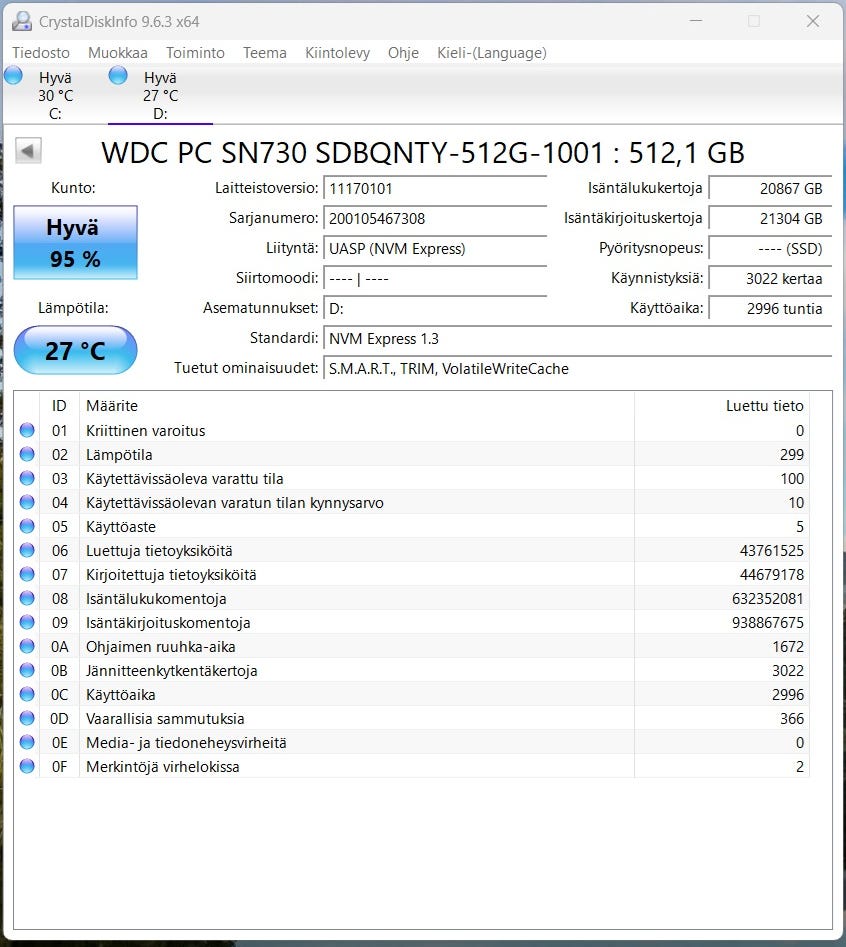Select the Luettuja tietoyksiköitä attribute text

159,551
